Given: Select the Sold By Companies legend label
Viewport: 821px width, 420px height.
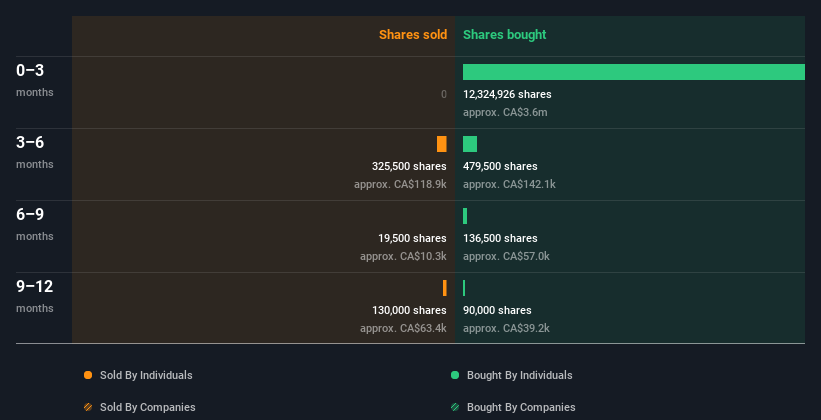Looking at the screenshot, I should (x=148, y=407).
